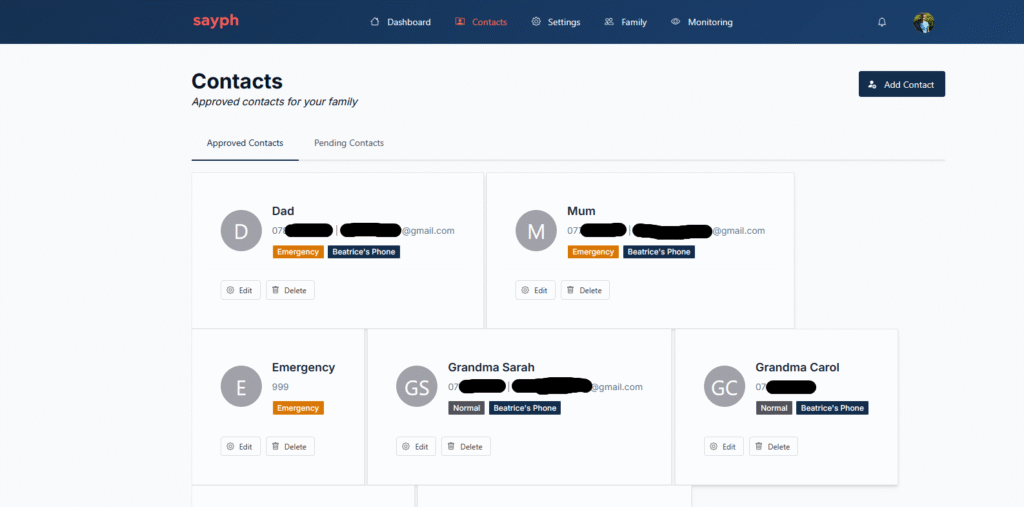Open the Monitoring page
Viewport: 1024px width, 507px height.
701,22
